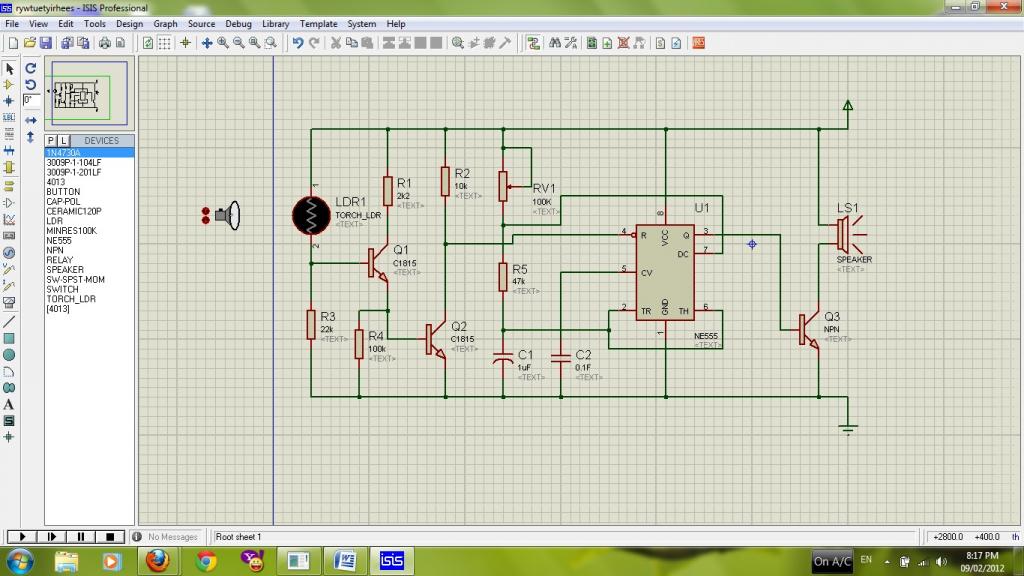Image resolution: width=1024 pixels, height=576 pixels.
Task: Open Firefox from the Windows taskbar
Action: pyautogui.click(x=157, y=560)
